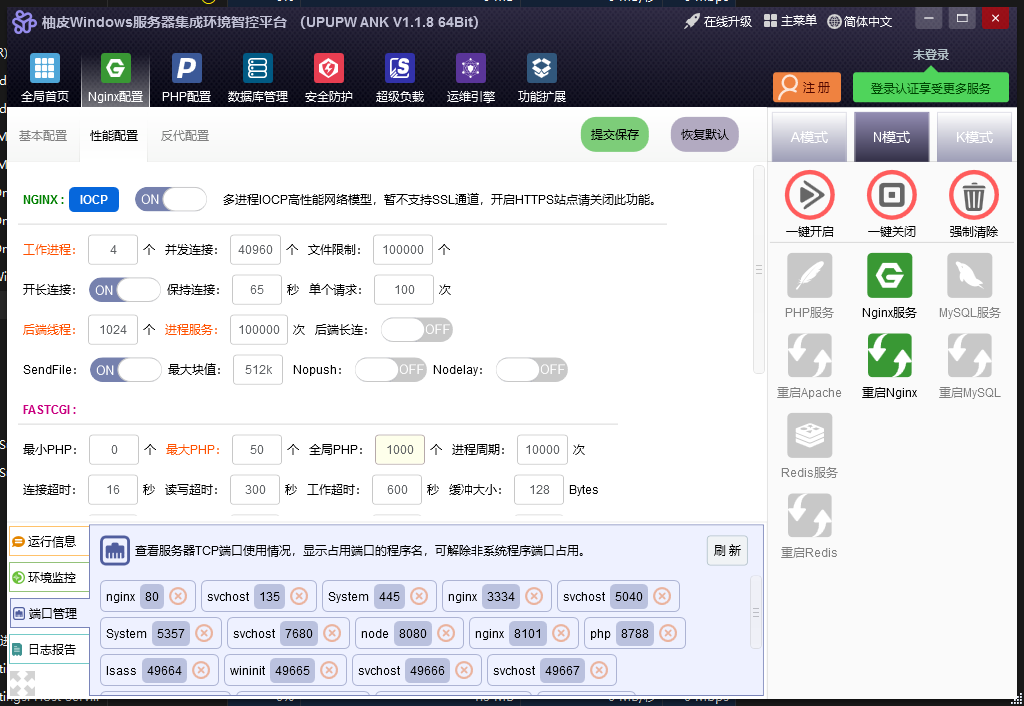Click the Nginx服务 green icon

pos(889,276)
